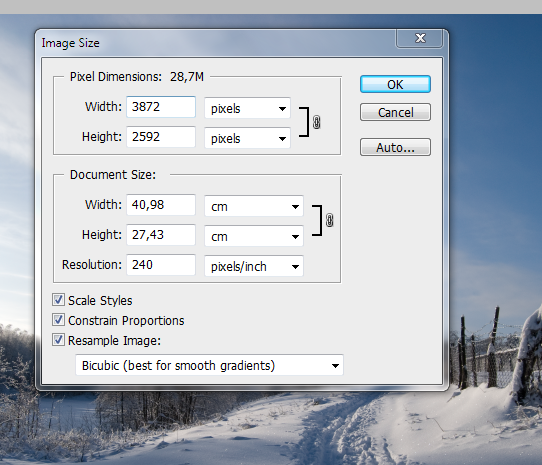Open the pixel Width units dropdown

click(247, 108)
